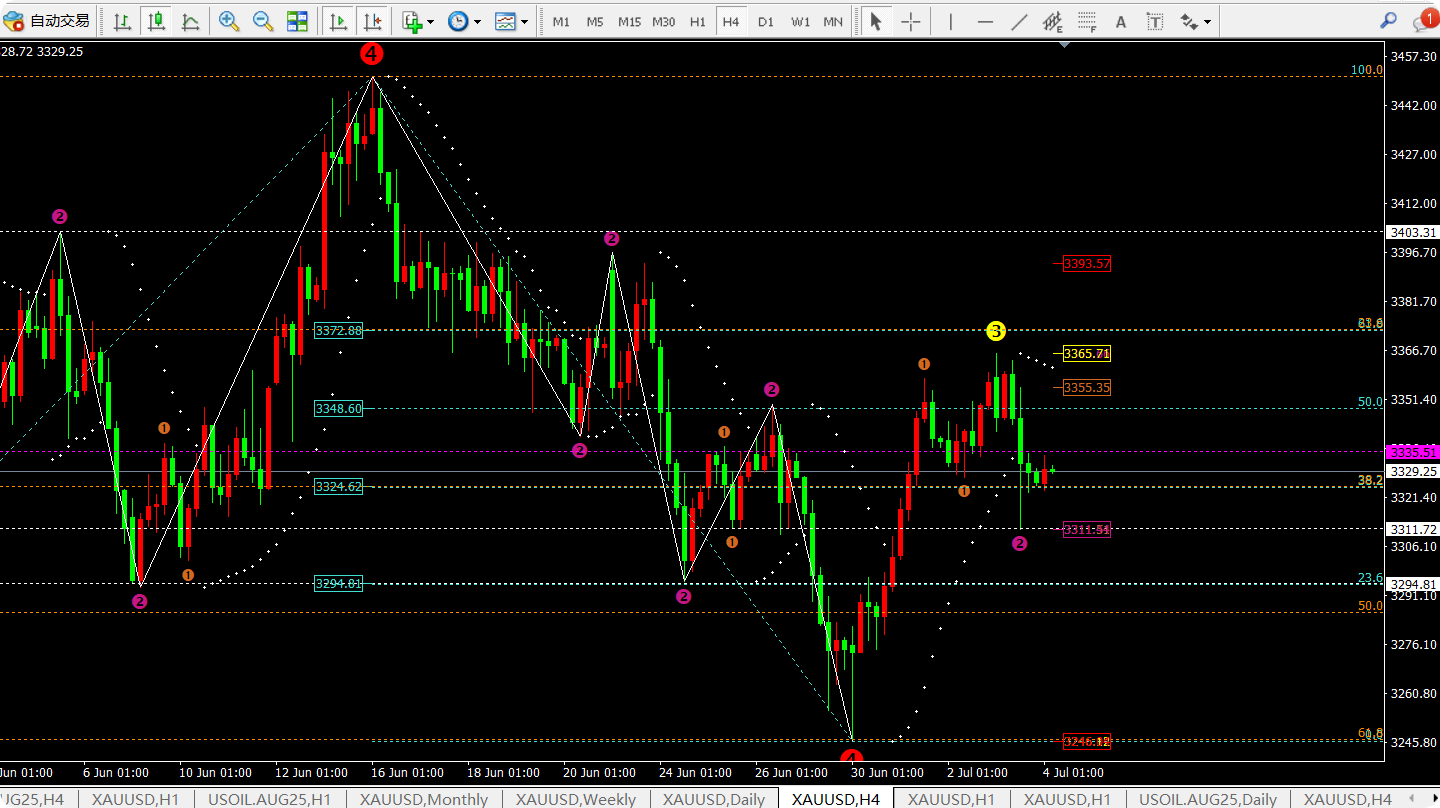Switch chart to candlestick mode
The height and width of the screenshot is (808, 1440).
156,21
